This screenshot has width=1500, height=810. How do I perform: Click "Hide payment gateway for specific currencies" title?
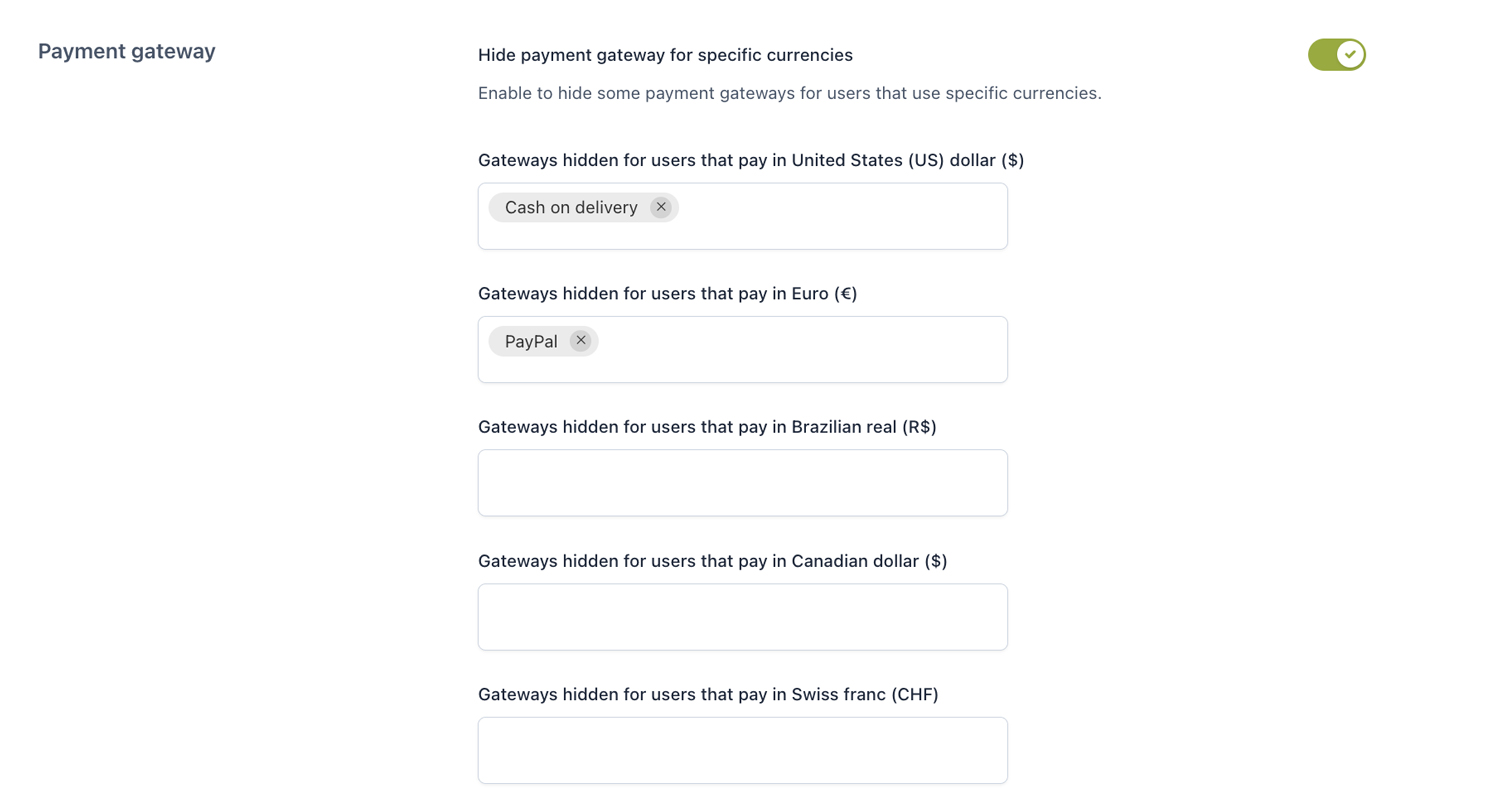coord(665,54)
